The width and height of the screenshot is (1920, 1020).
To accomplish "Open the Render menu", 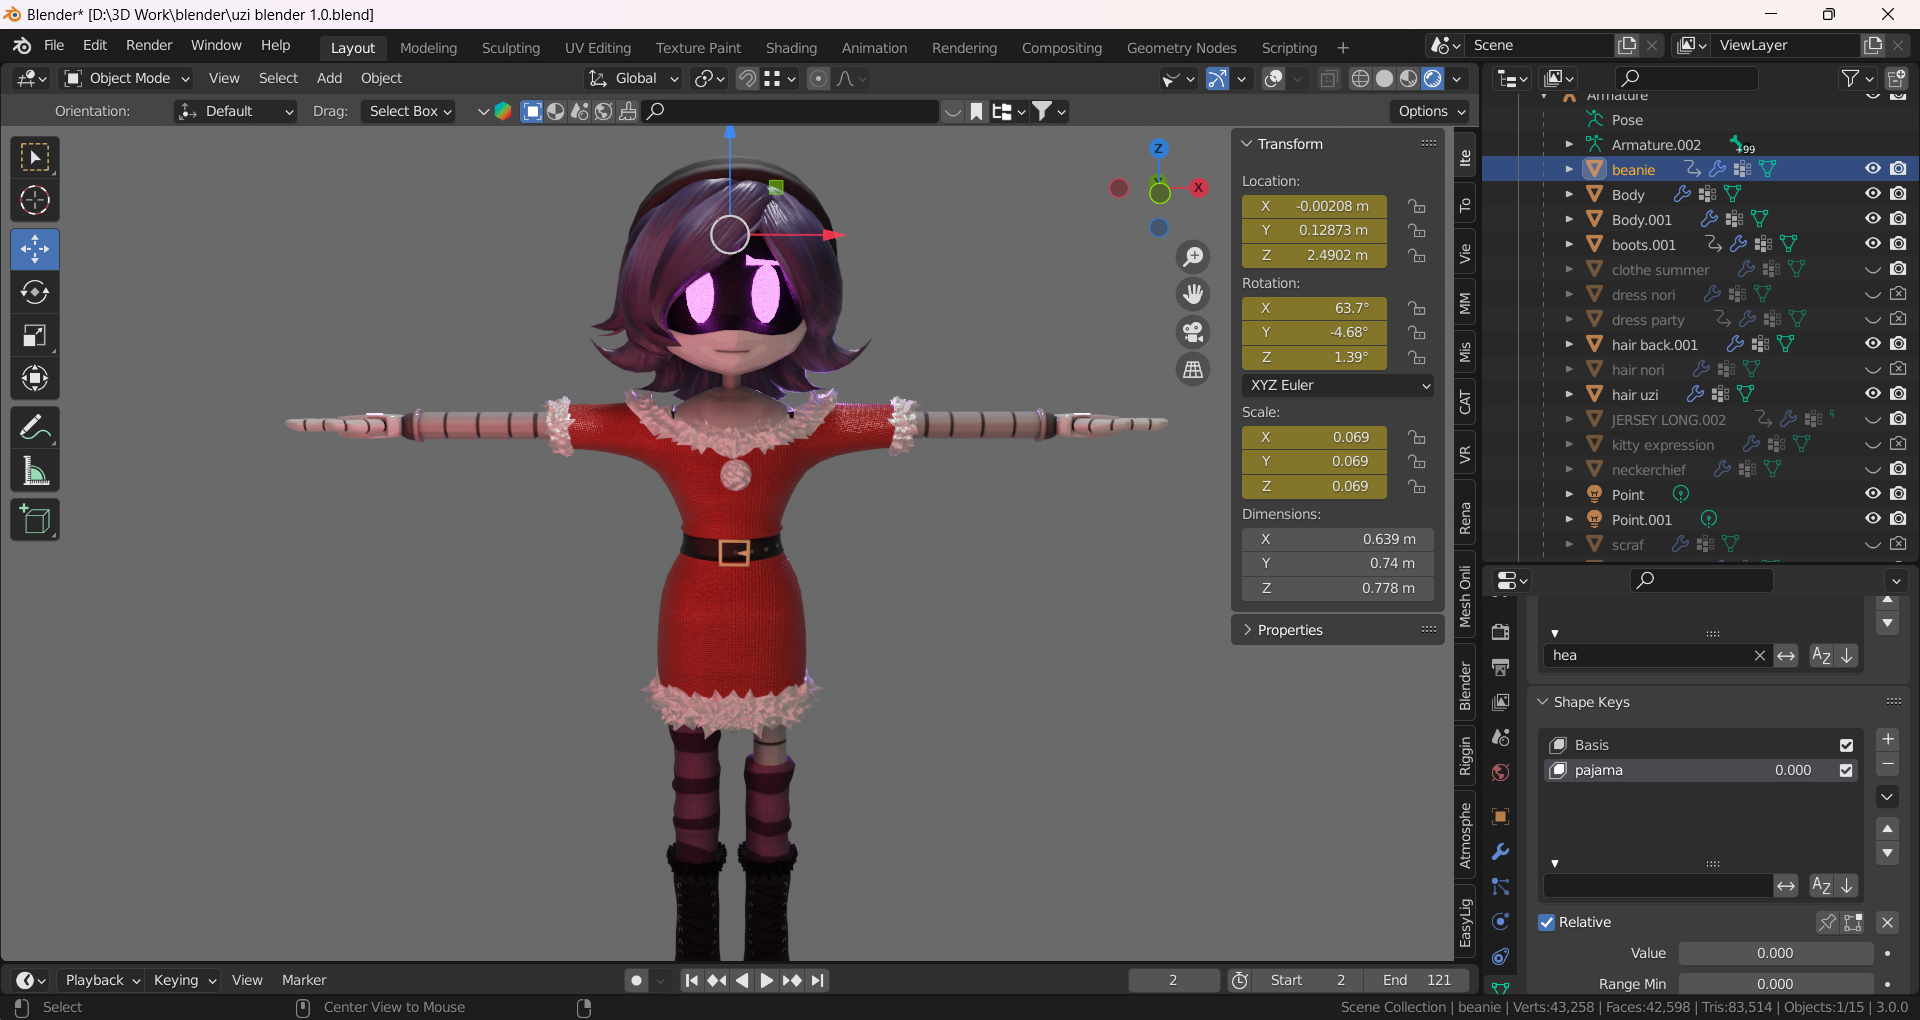I will 148,45.
